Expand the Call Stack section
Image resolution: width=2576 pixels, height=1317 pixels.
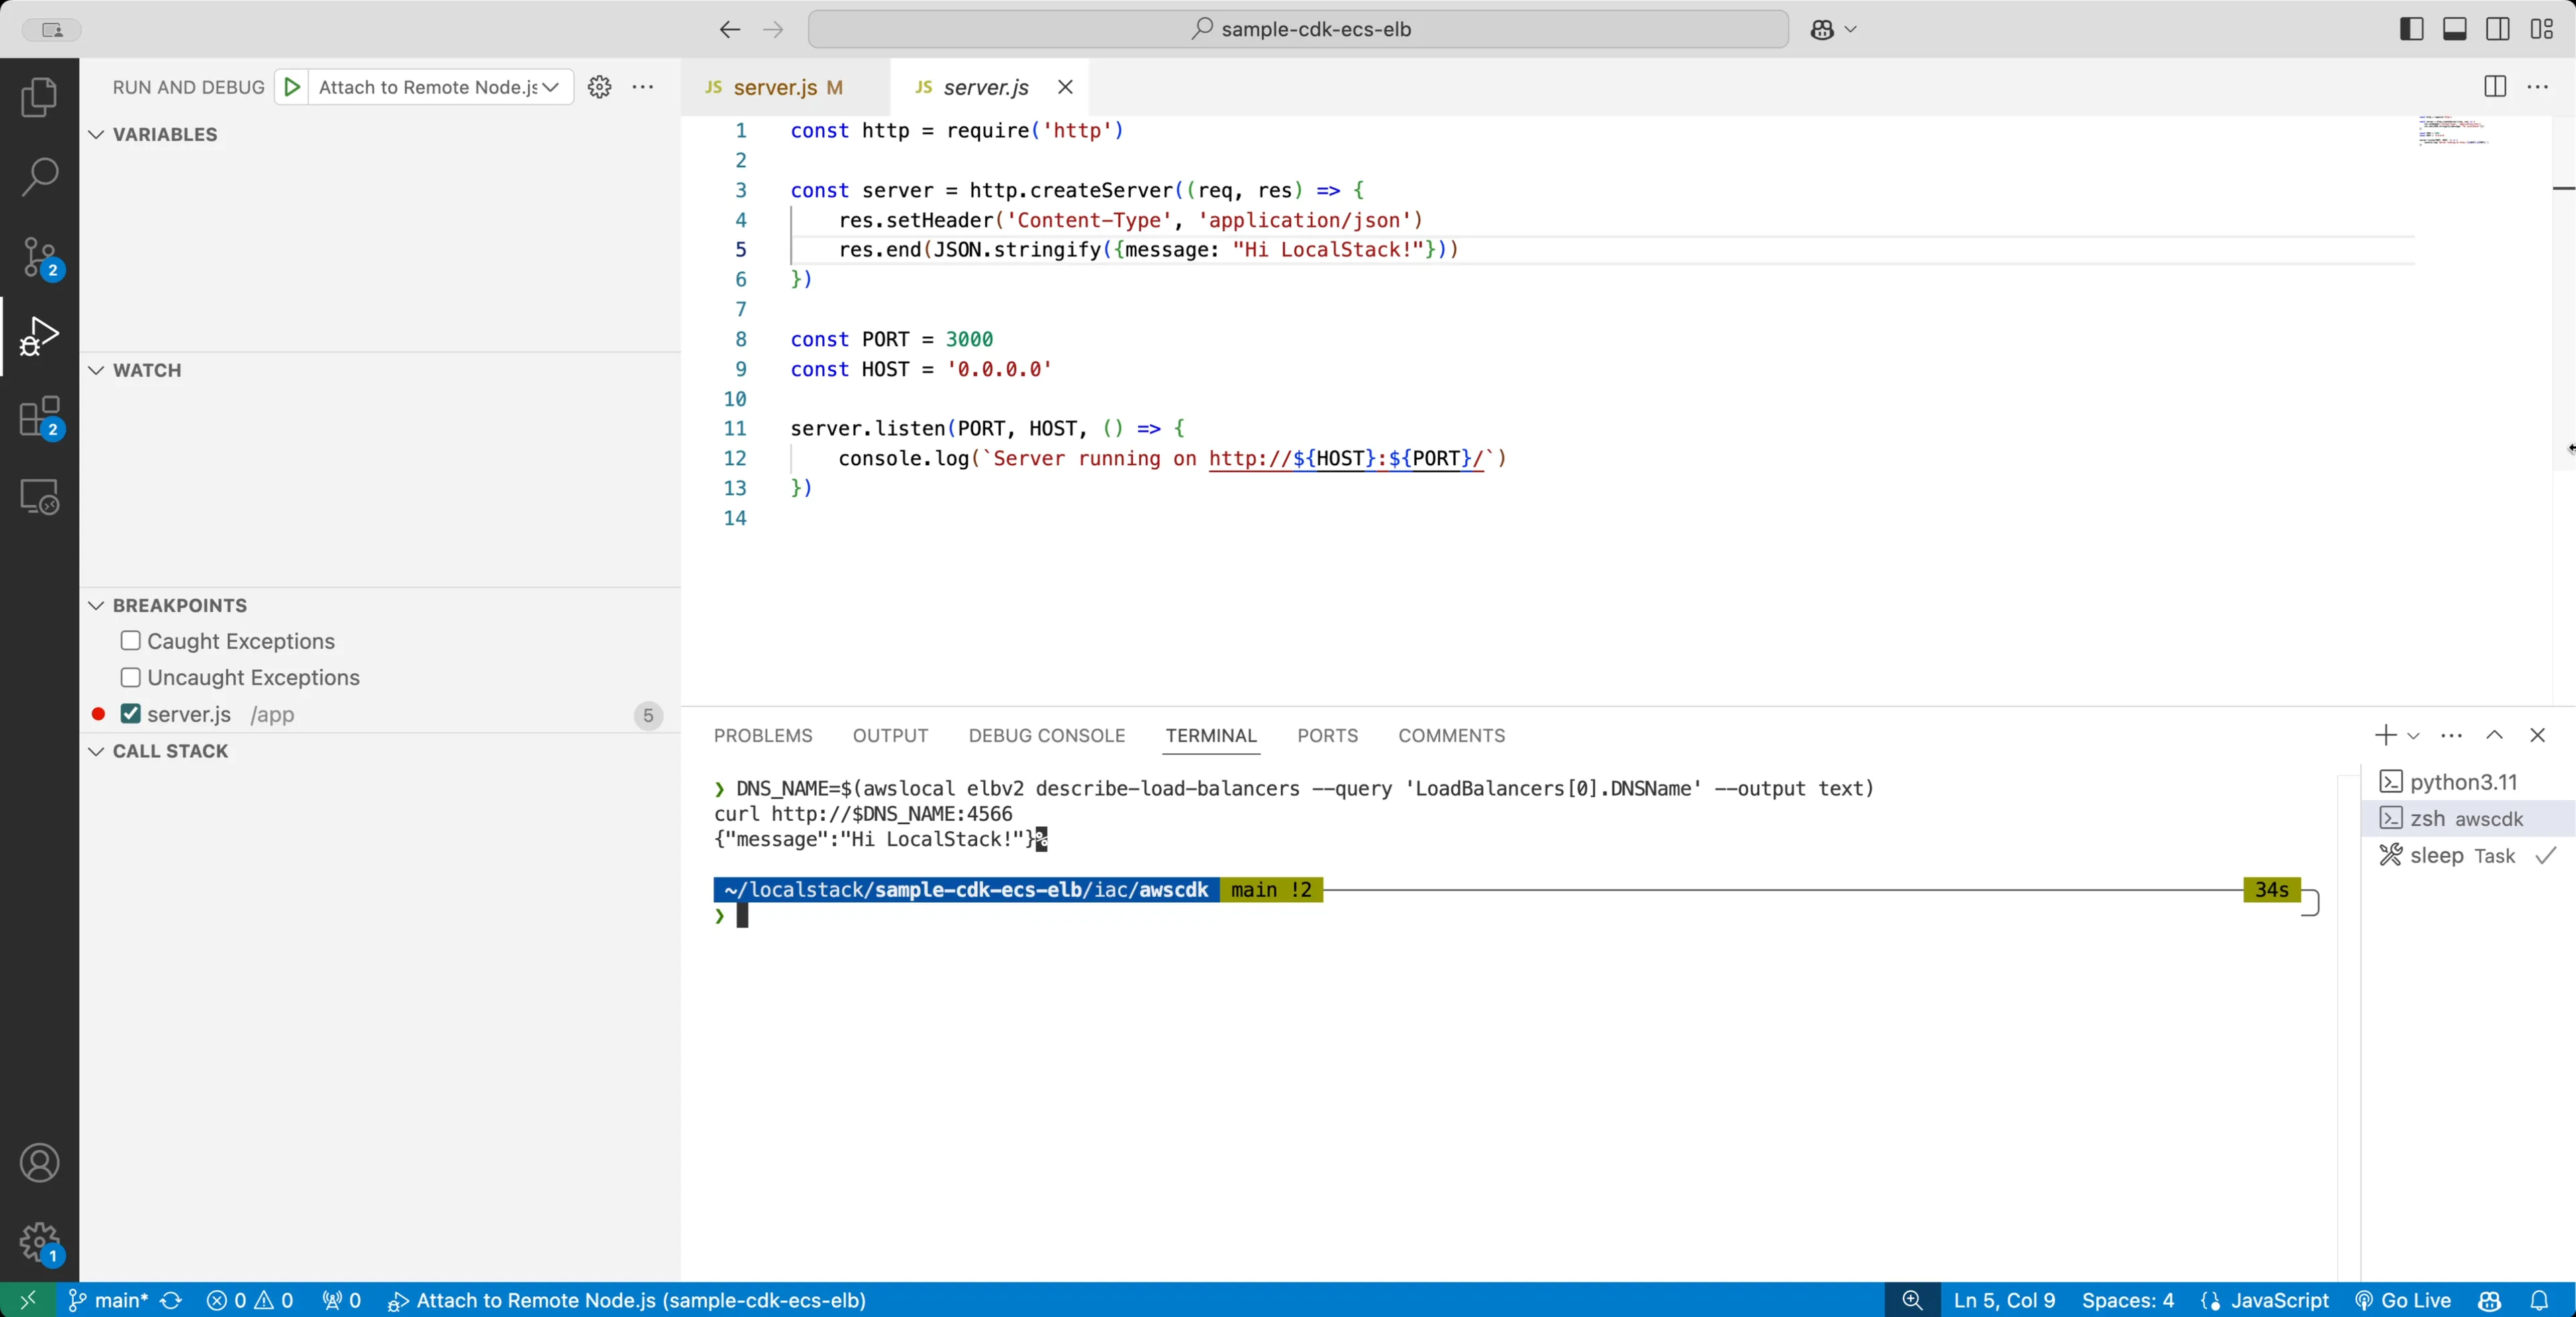[x=95, y=751]
